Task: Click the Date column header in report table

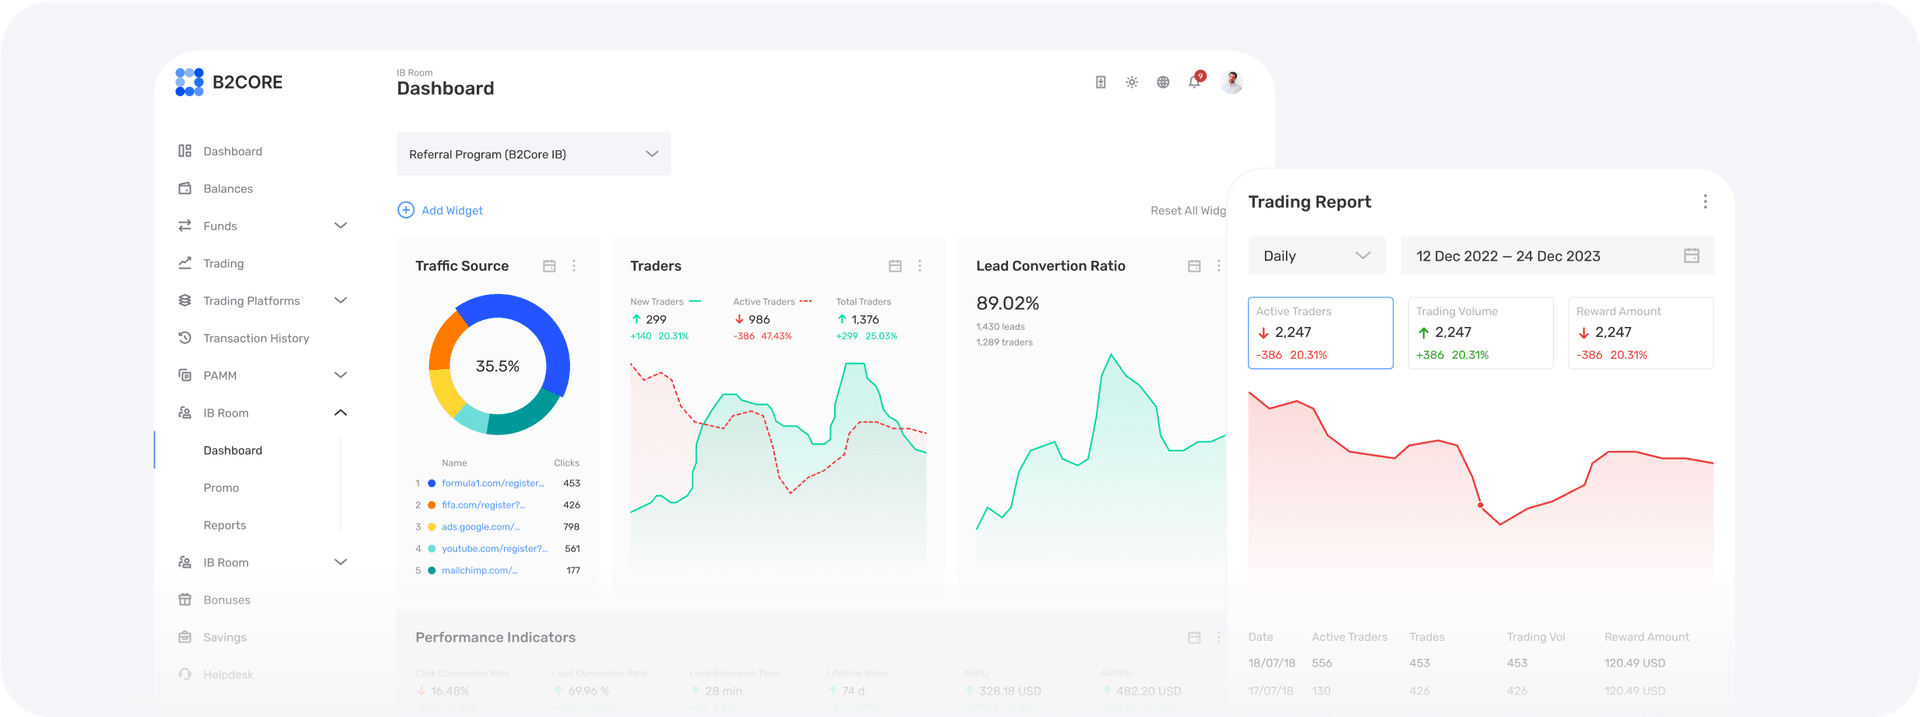Action: click(x=1260, y=637)
